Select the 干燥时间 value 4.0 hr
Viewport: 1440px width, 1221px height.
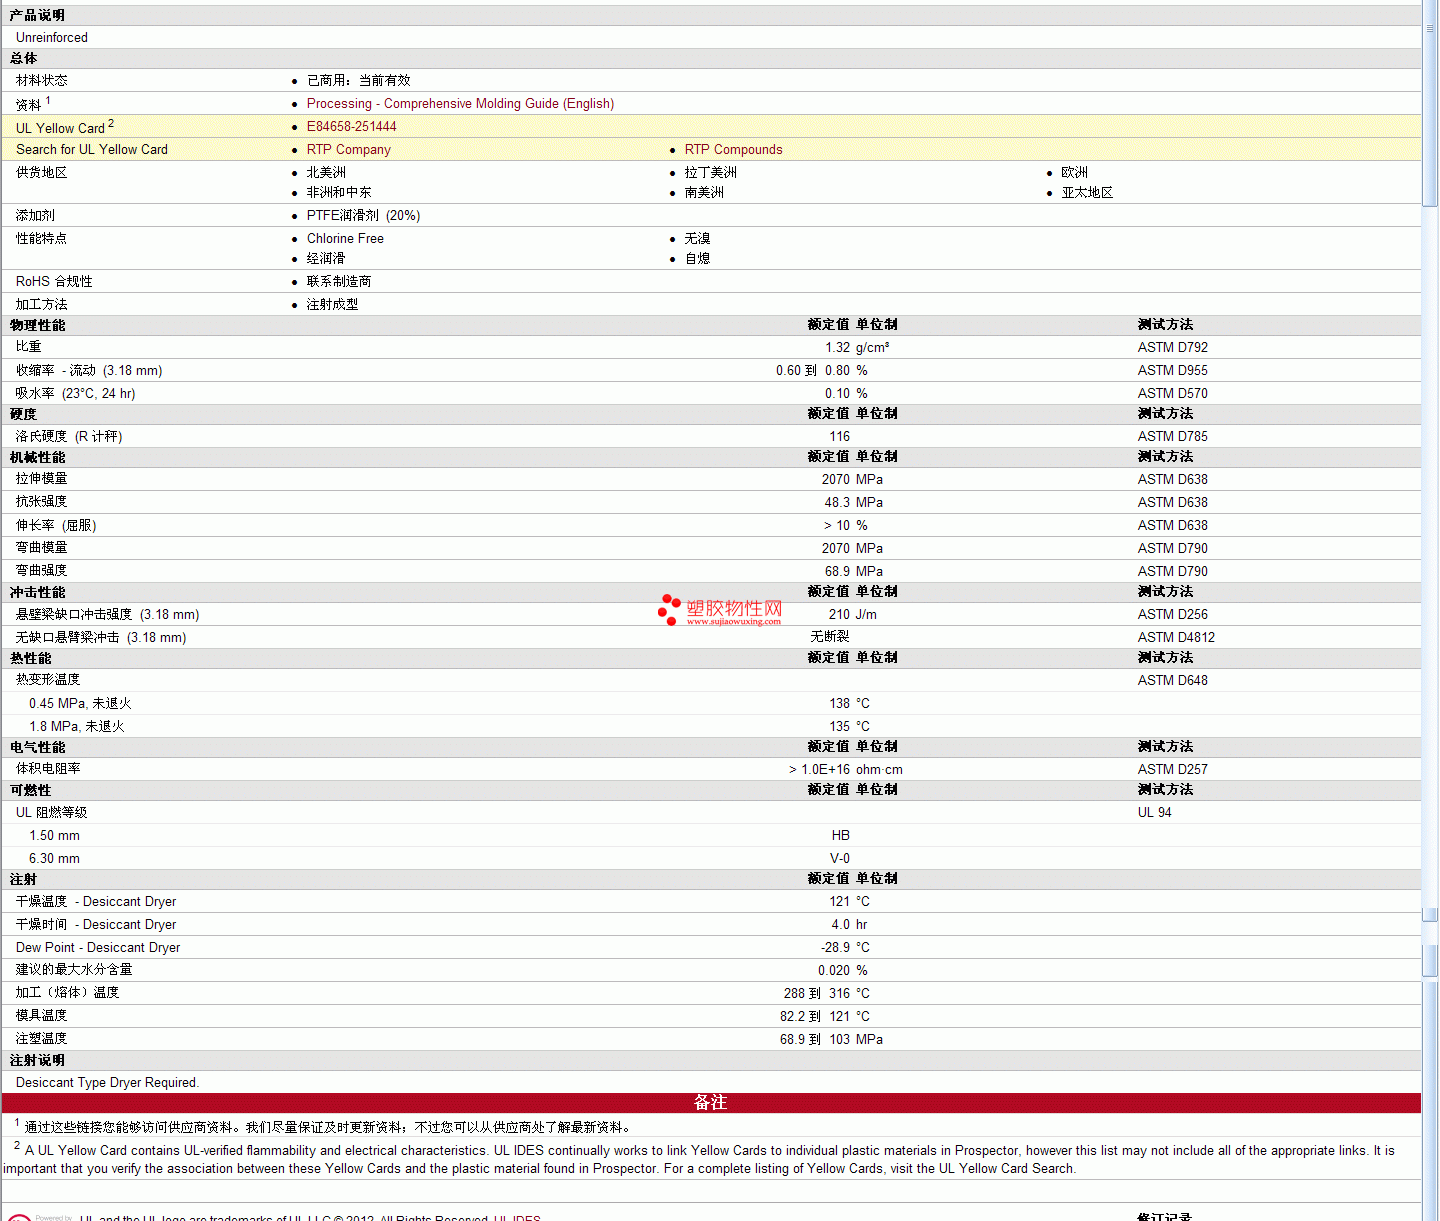(849, 924)
